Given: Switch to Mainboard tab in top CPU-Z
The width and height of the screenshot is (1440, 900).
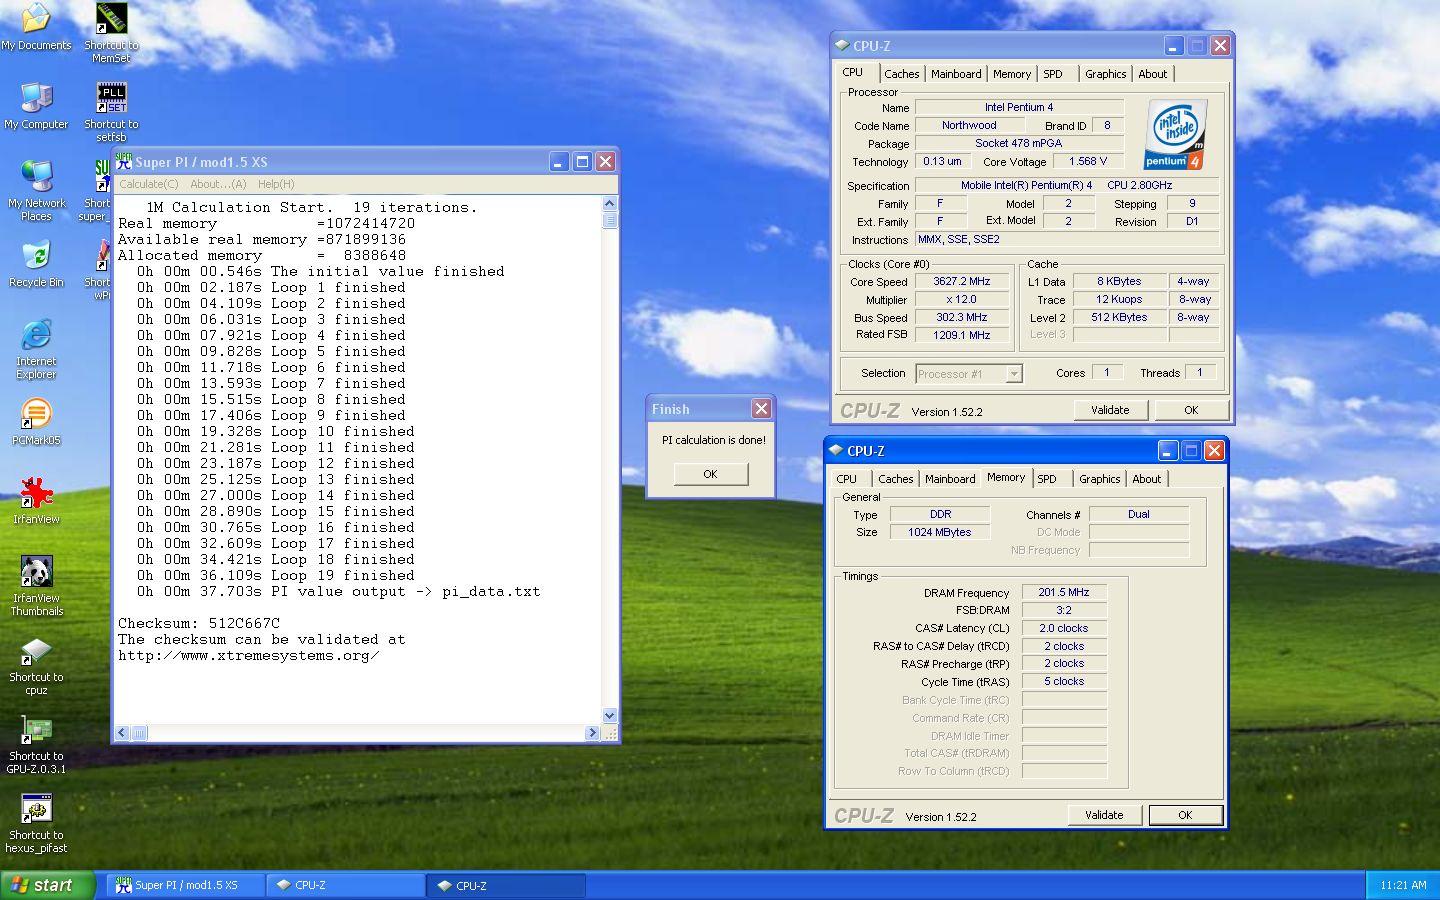Looking at the screenshot, I should [x=956, y=74].
